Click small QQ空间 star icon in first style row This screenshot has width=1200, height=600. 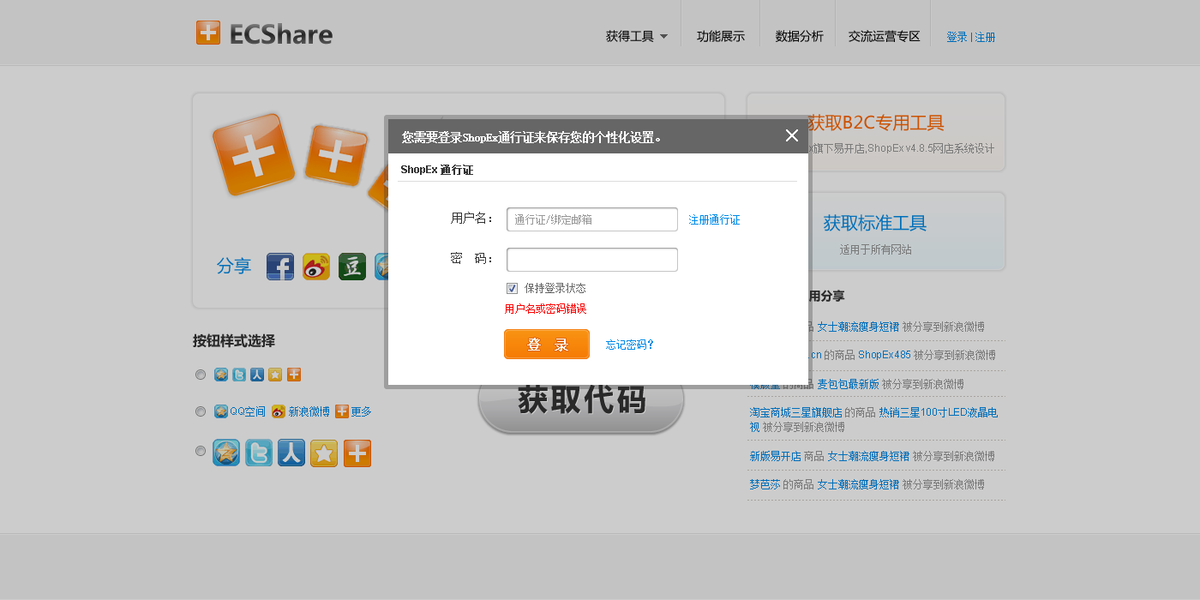[x=221, y=374]
